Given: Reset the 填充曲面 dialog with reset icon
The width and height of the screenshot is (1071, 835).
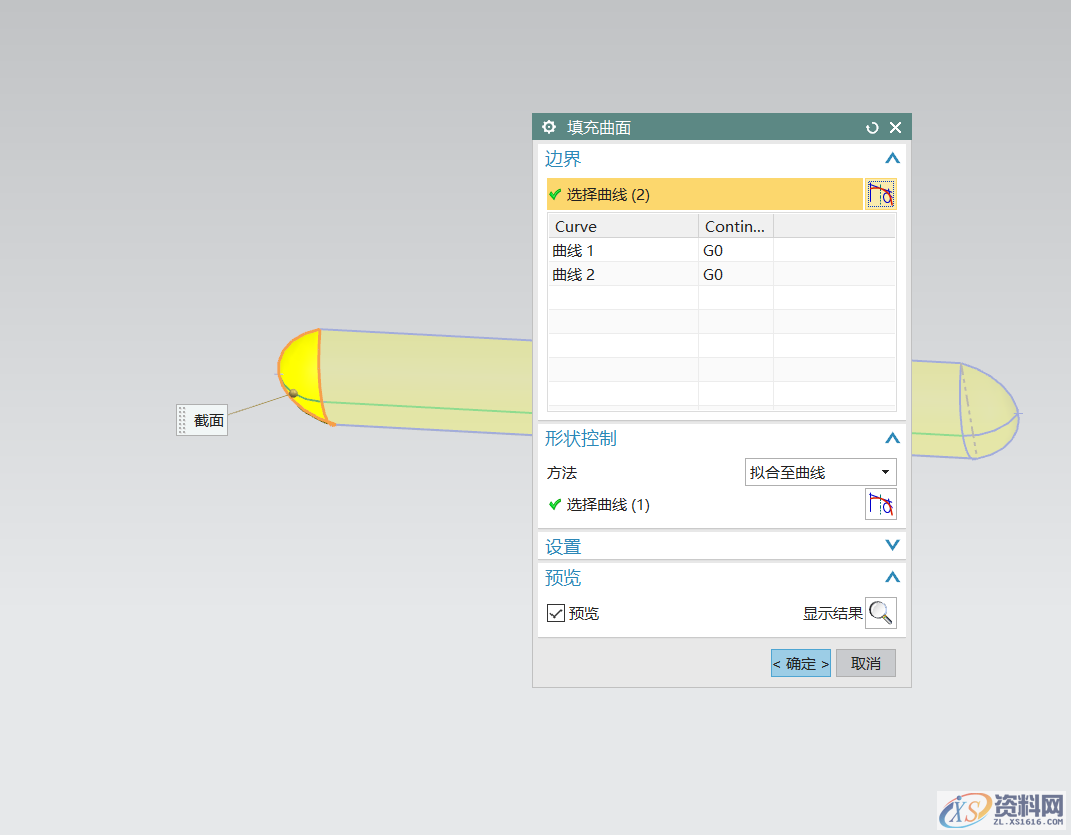Looking at the screenshot, I should (872, 127).
